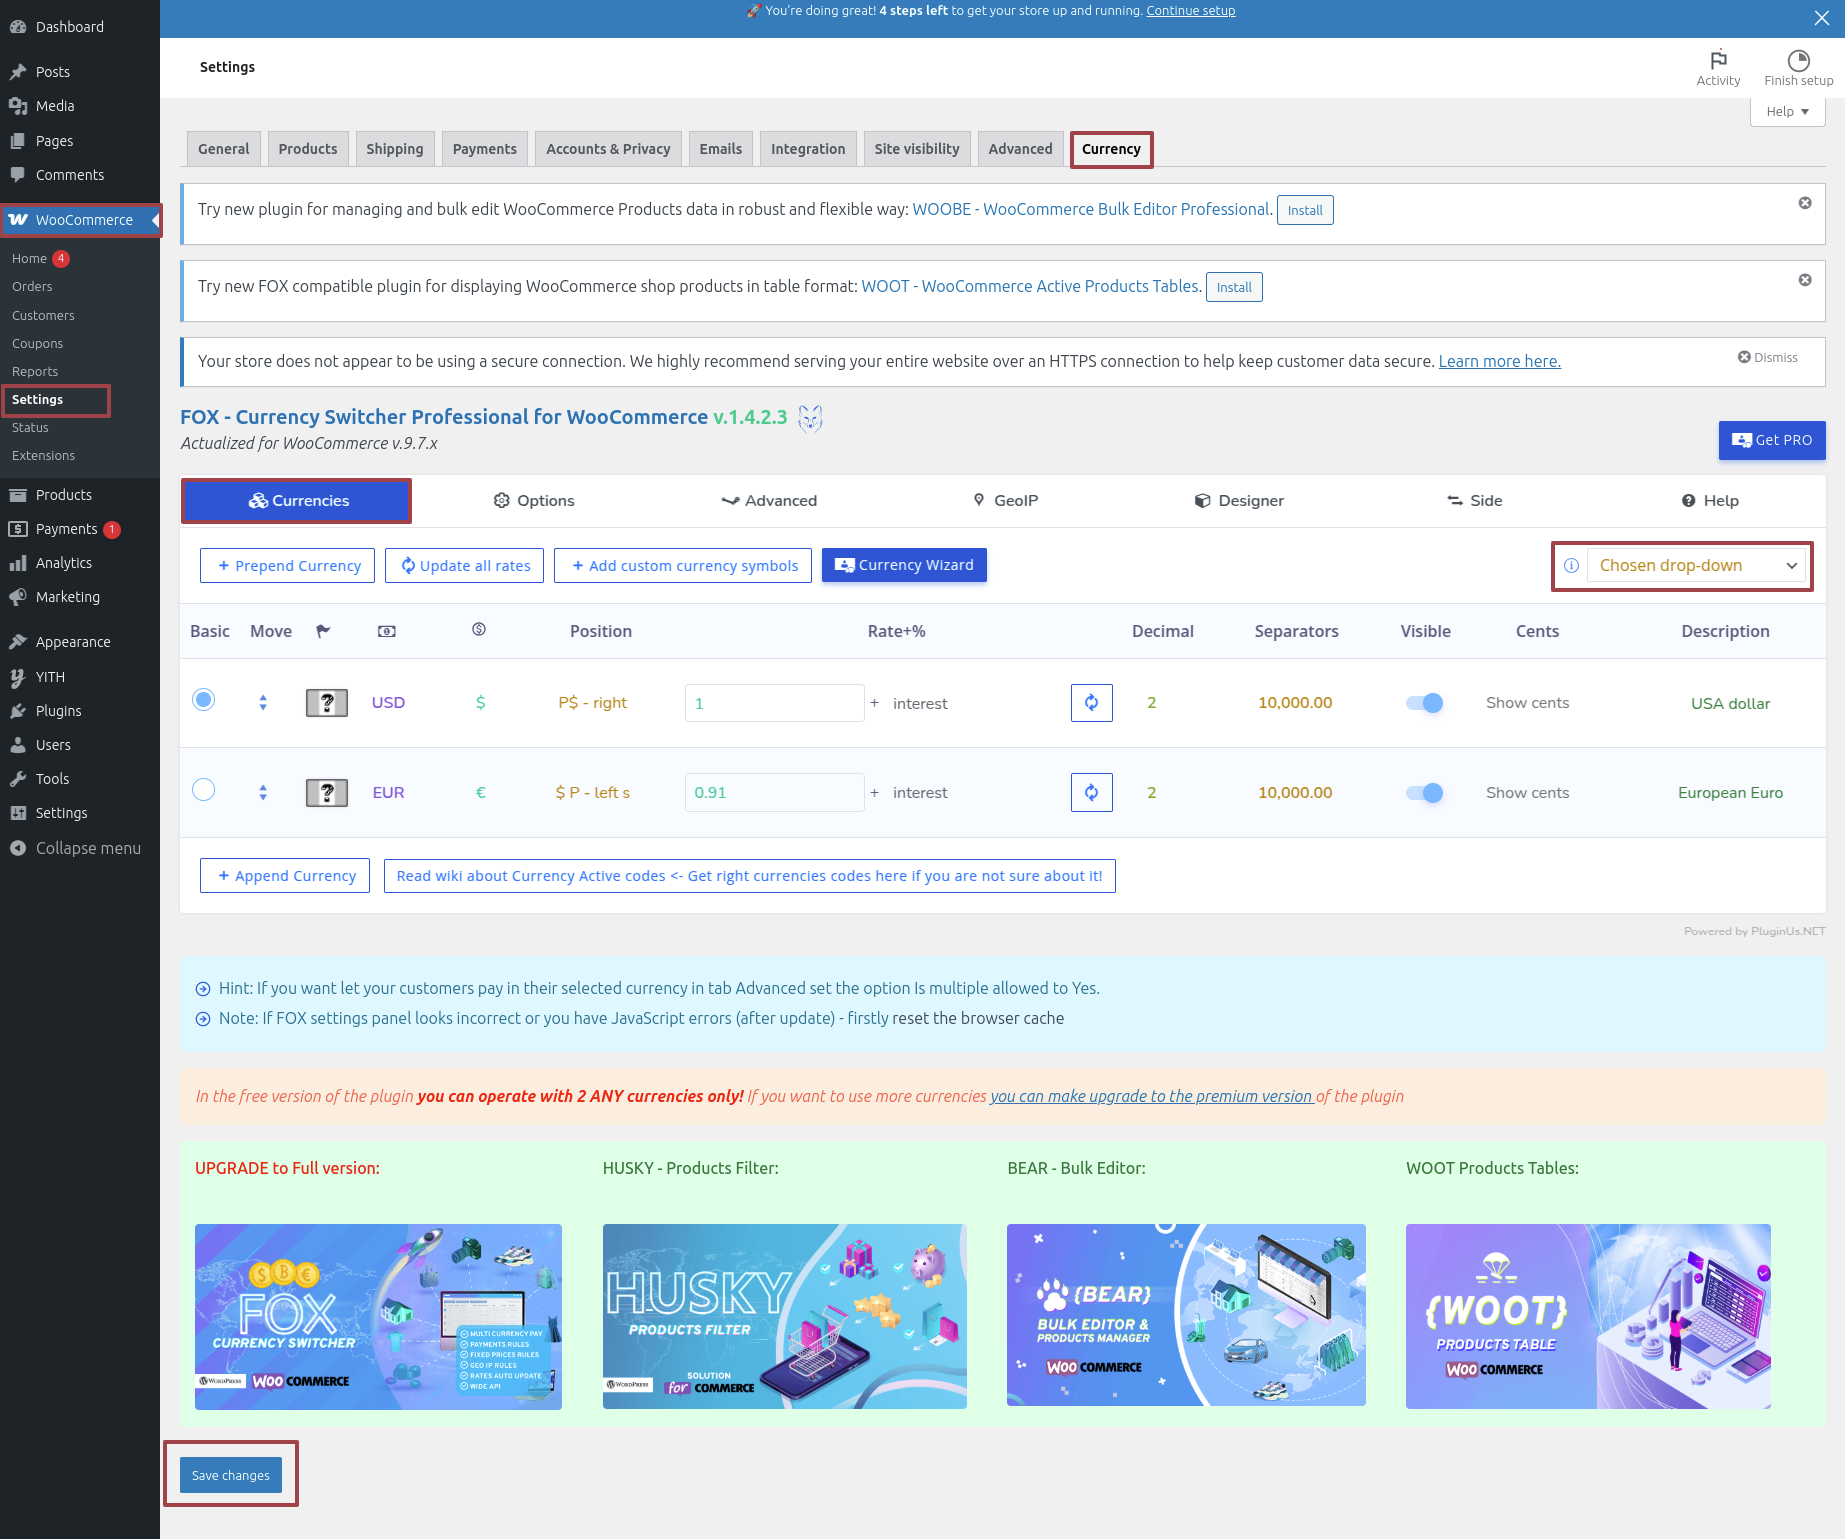
Task: Dismiss the secure connection notice
Action: (x=1767, y=358)
